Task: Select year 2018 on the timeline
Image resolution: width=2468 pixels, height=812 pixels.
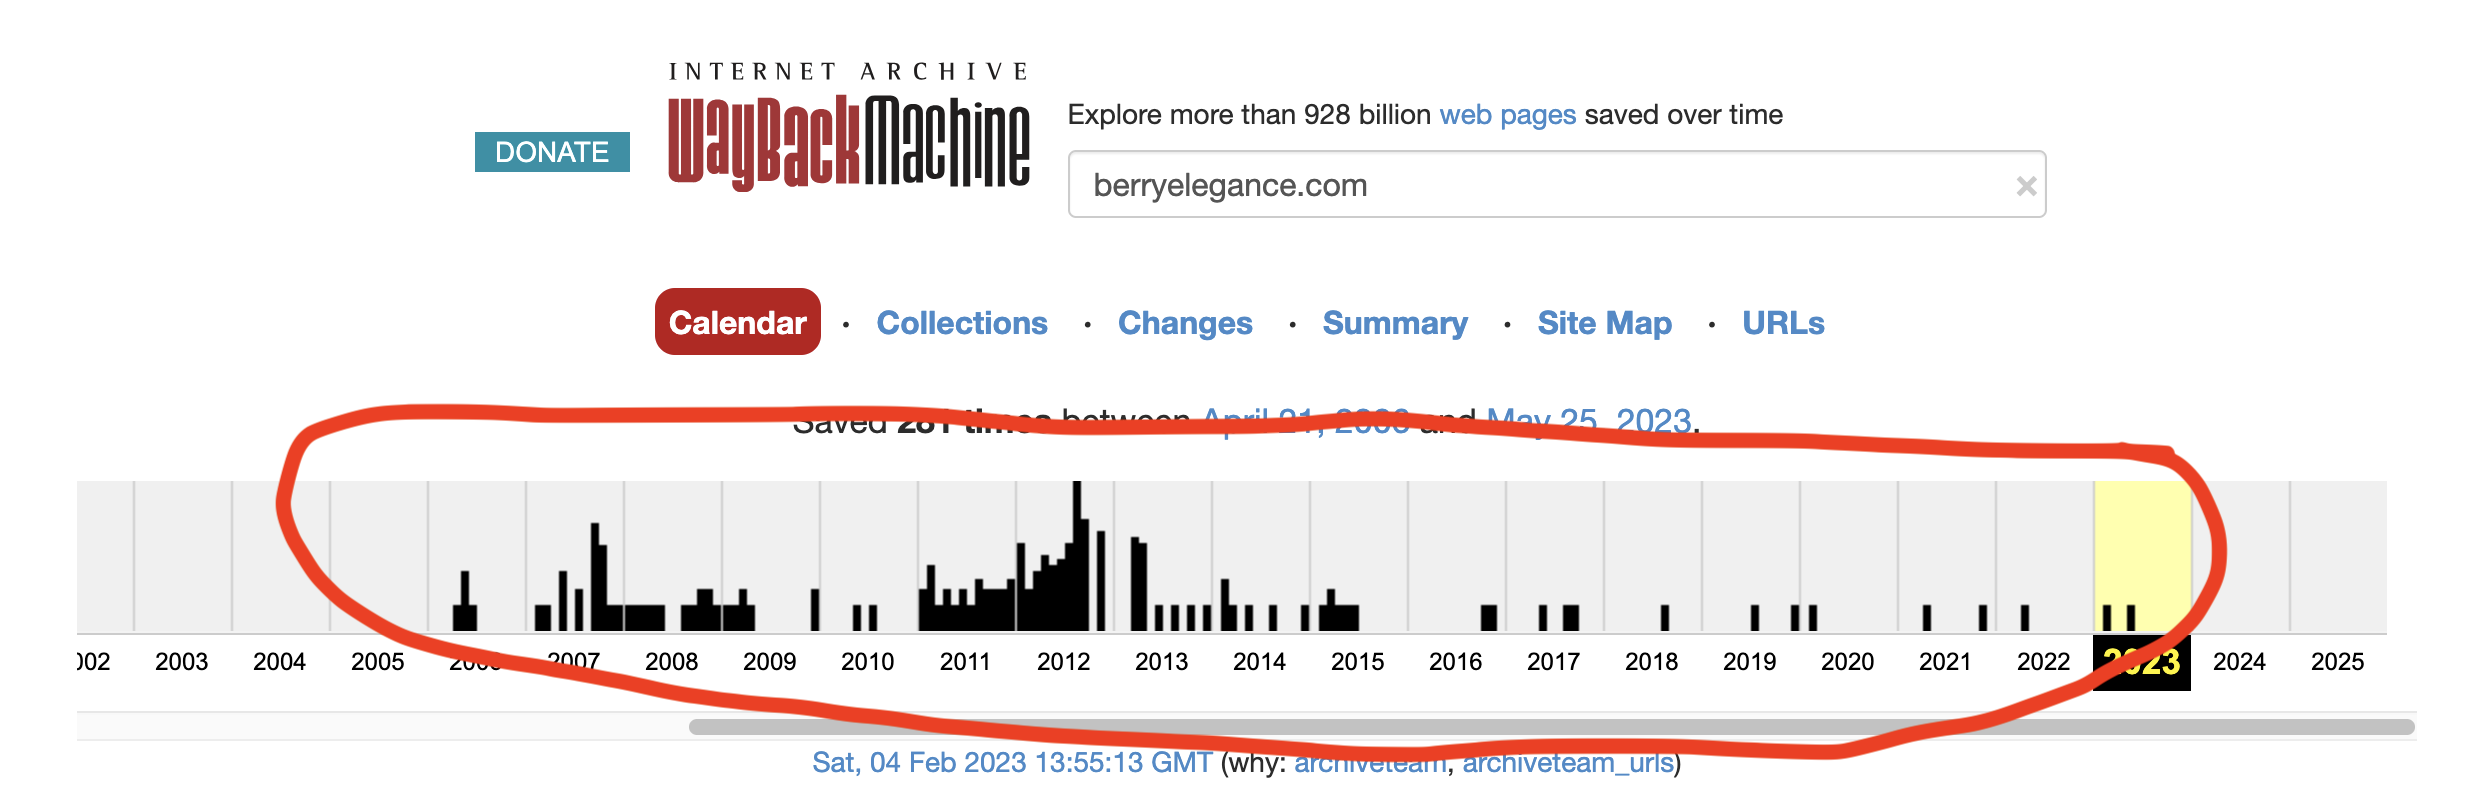Action: [1652, 662]
